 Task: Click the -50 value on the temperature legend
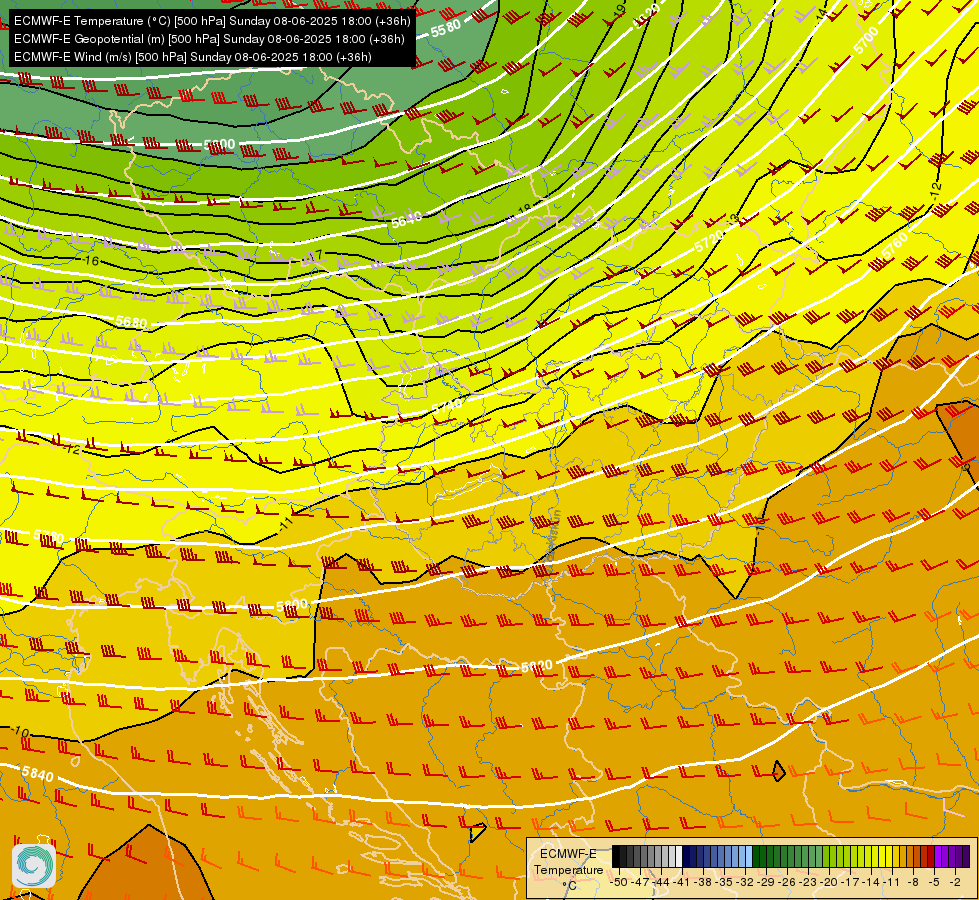coord(619,882)
